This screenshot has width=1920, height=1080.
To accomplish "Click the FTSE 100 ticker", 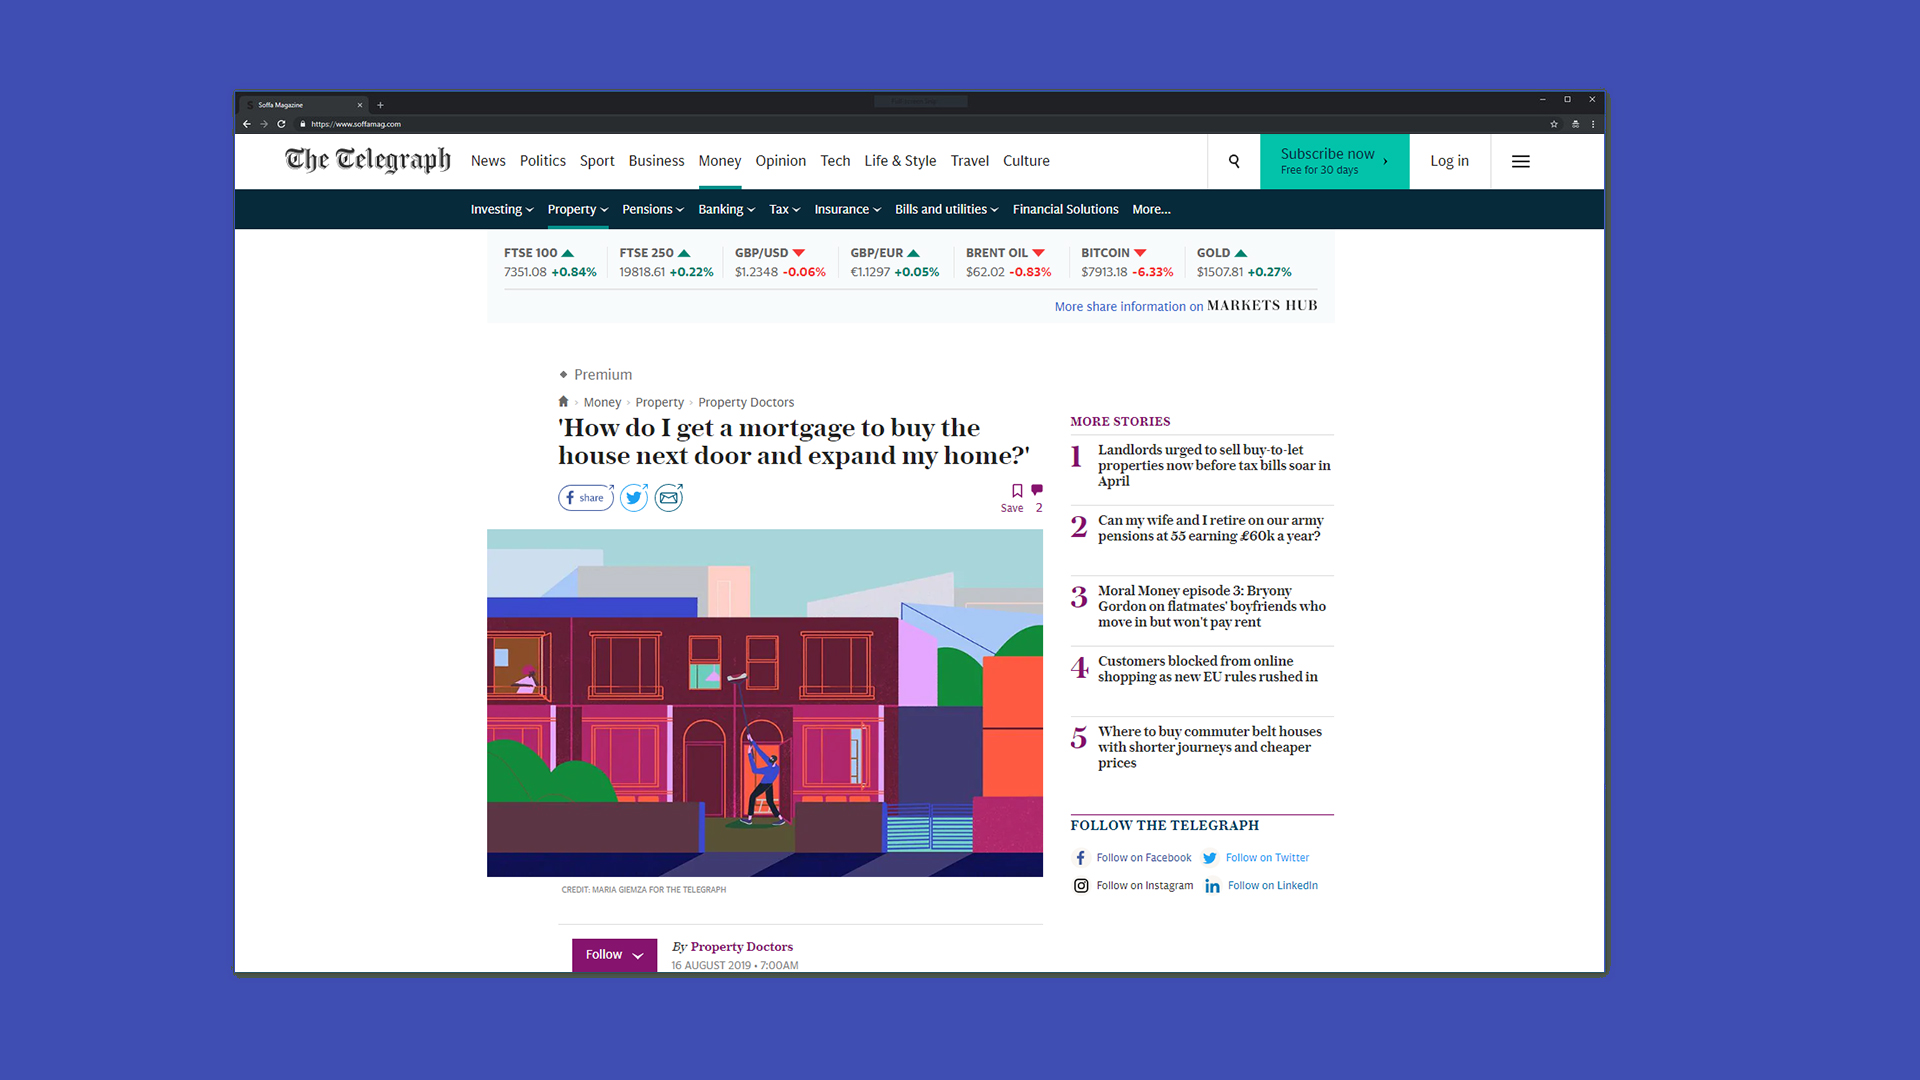I will [550, 262].
